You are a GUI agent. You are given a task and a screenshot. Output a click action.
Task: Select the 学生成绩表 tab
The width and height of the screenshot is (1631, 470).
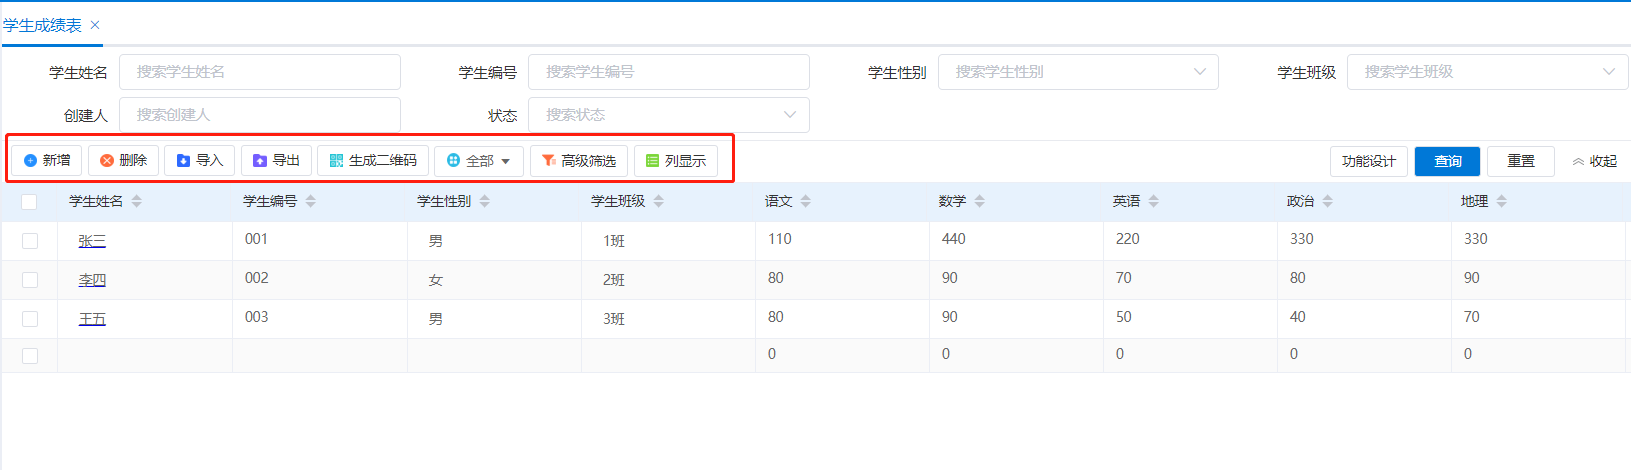(x=42, y=25)
